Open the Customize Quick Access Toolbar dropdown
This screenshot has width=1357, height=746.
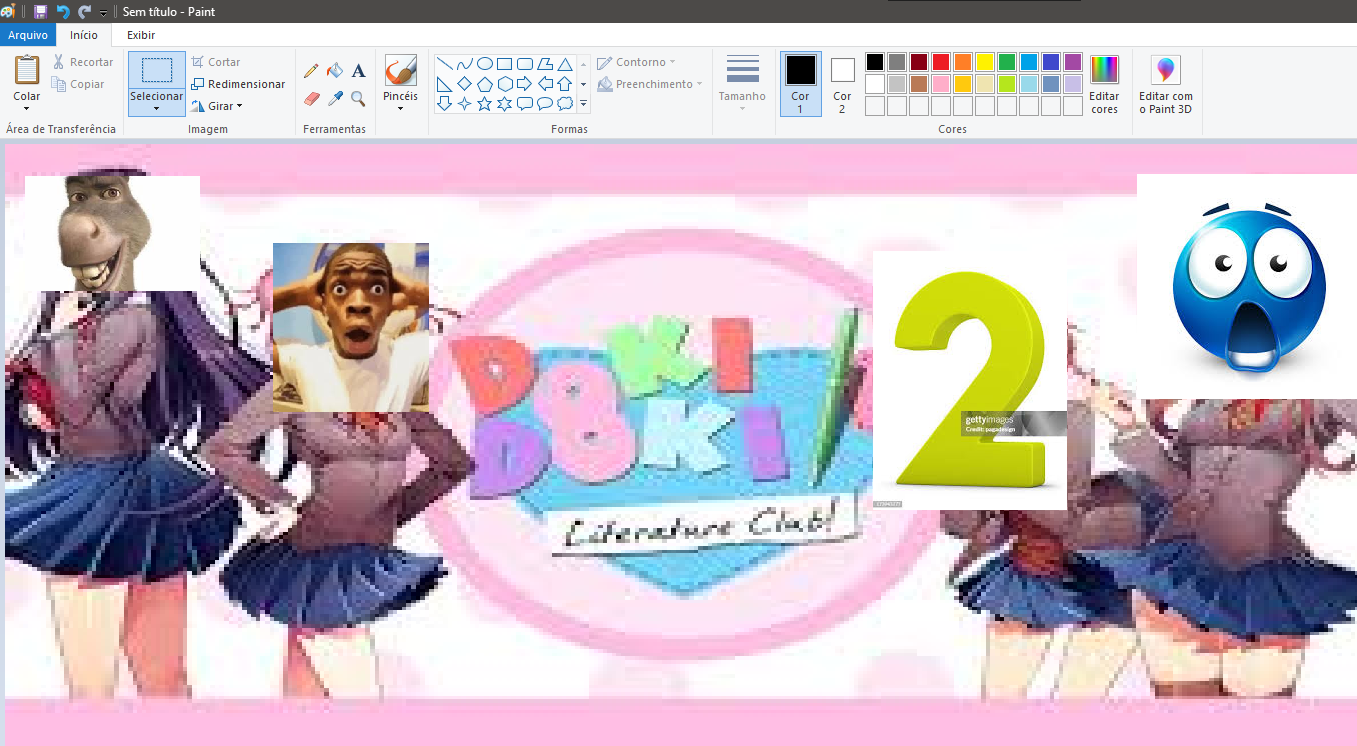(103, 12)
